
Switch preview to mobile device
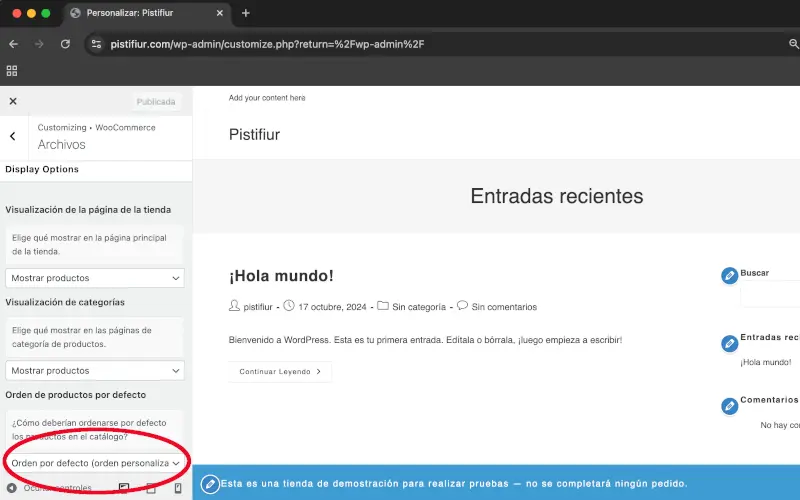[x=178, y=488]
